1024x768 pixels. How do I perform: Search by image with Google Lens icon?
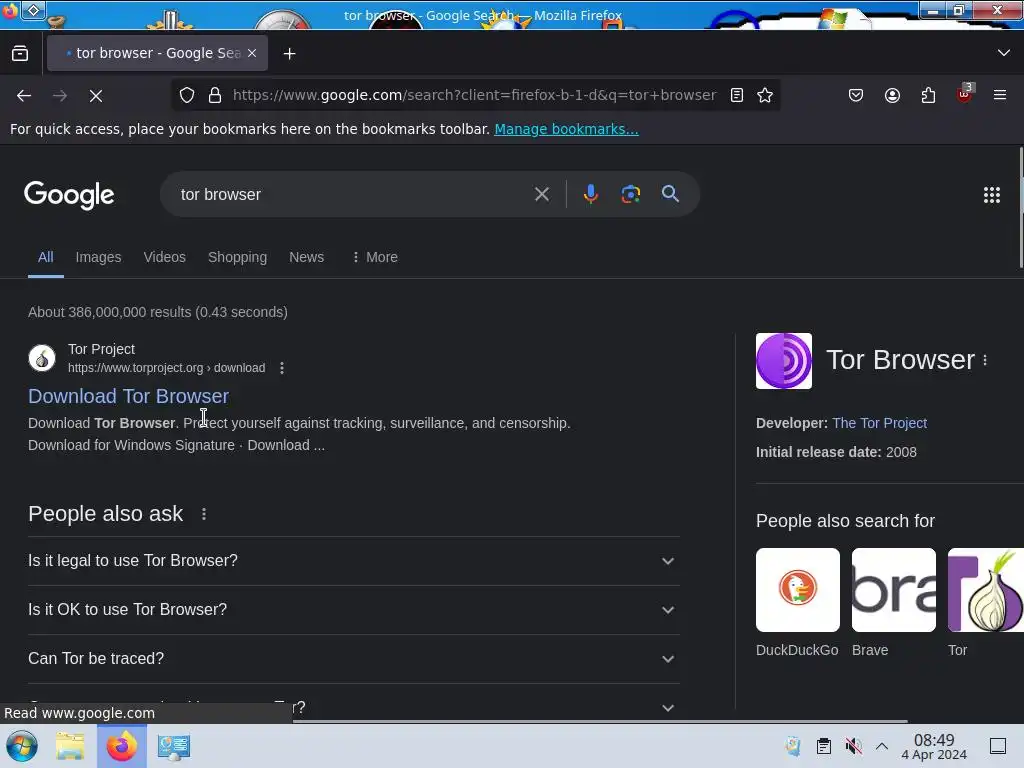630,194
